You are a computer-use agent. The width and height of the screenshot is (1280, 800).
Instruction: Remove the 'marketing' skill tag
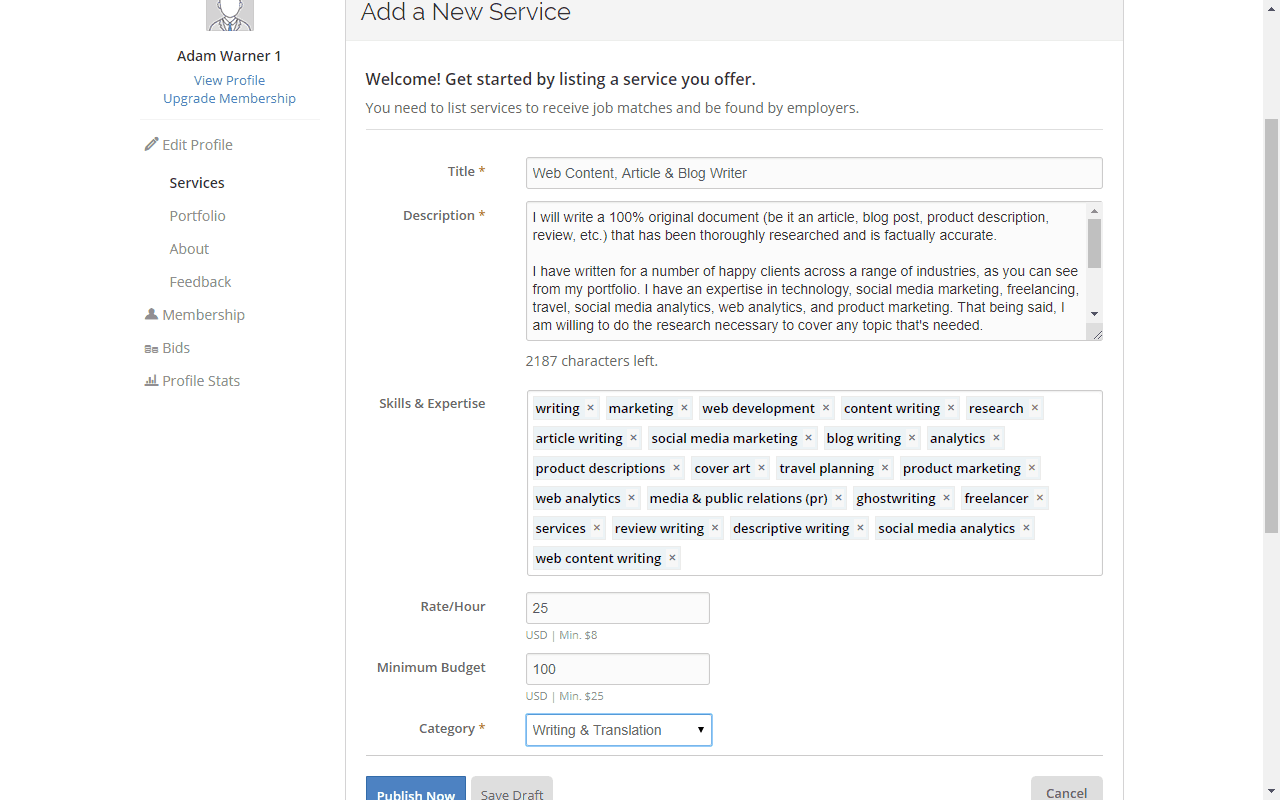684,408
